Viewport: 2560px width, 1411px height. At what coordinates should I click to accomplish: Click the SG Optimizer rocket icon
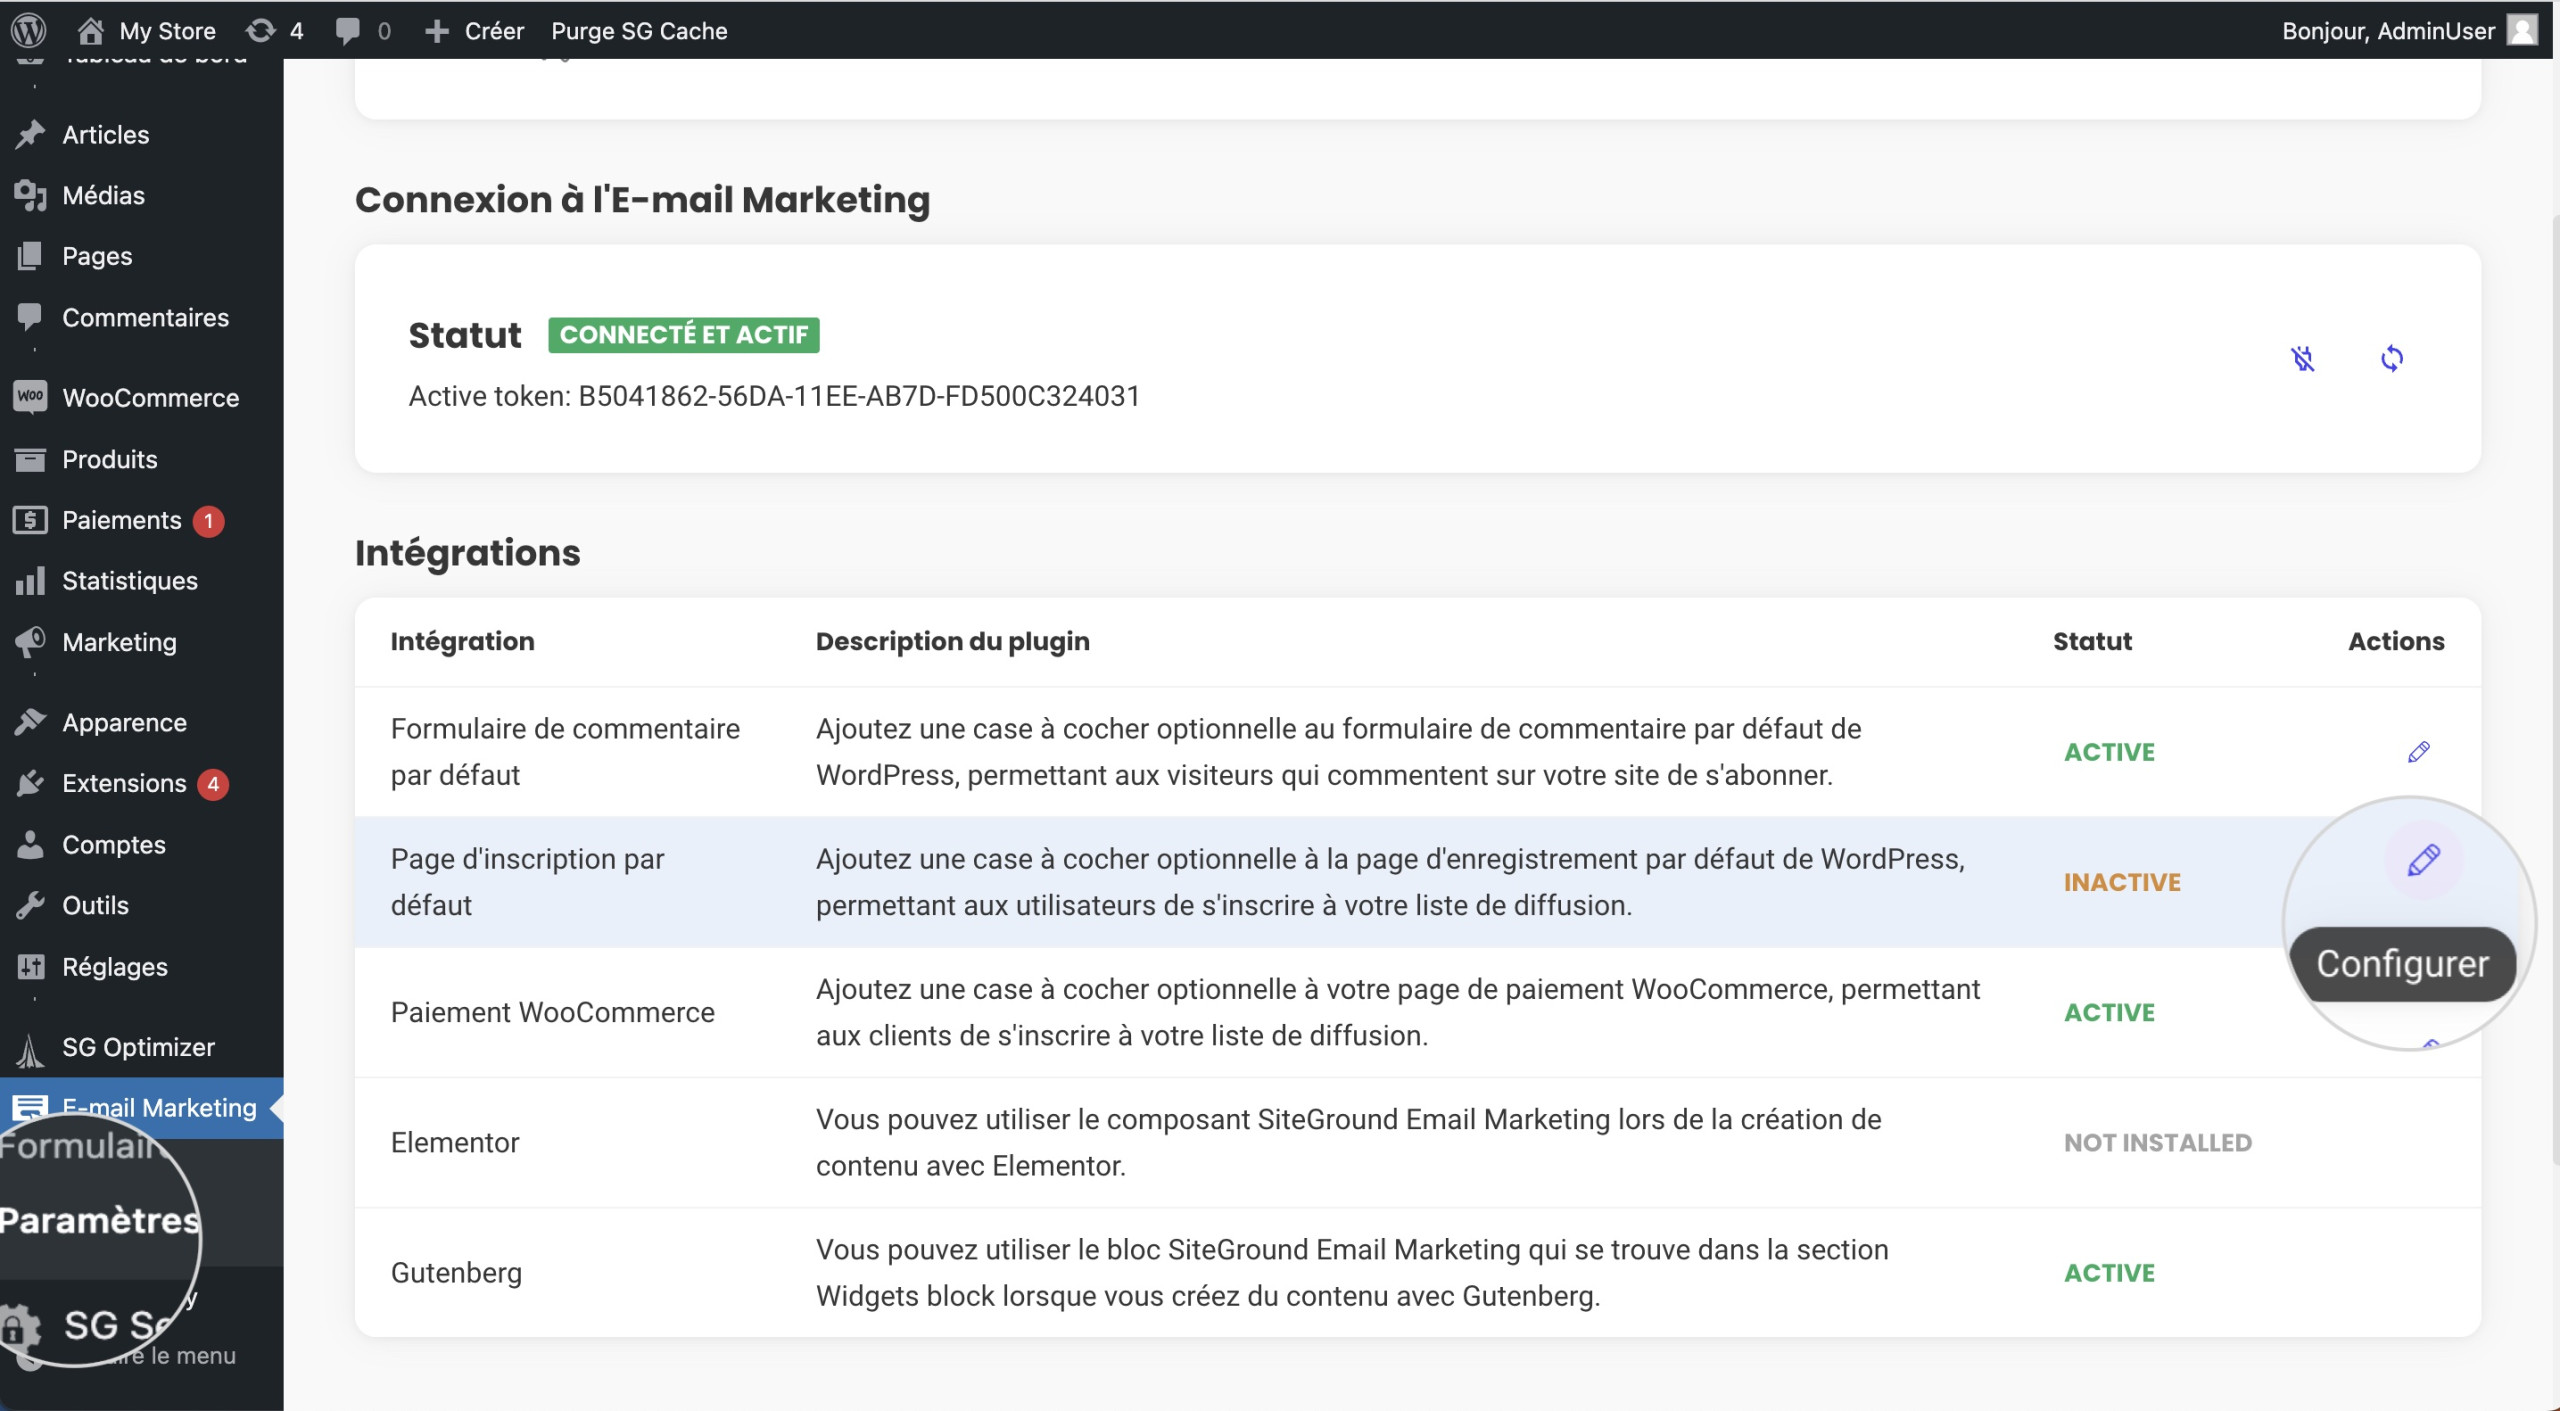click(x=30, y=1050)
